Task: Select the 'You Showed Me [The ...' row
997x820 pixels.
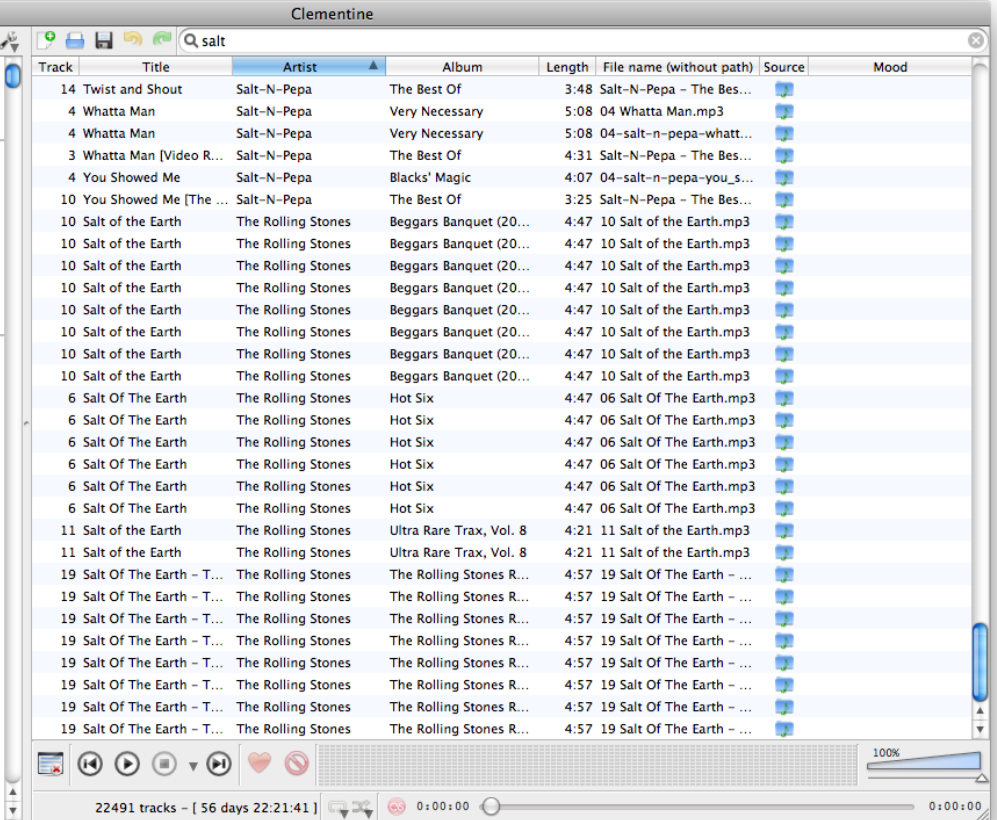Action: click(x=502, y=200)
